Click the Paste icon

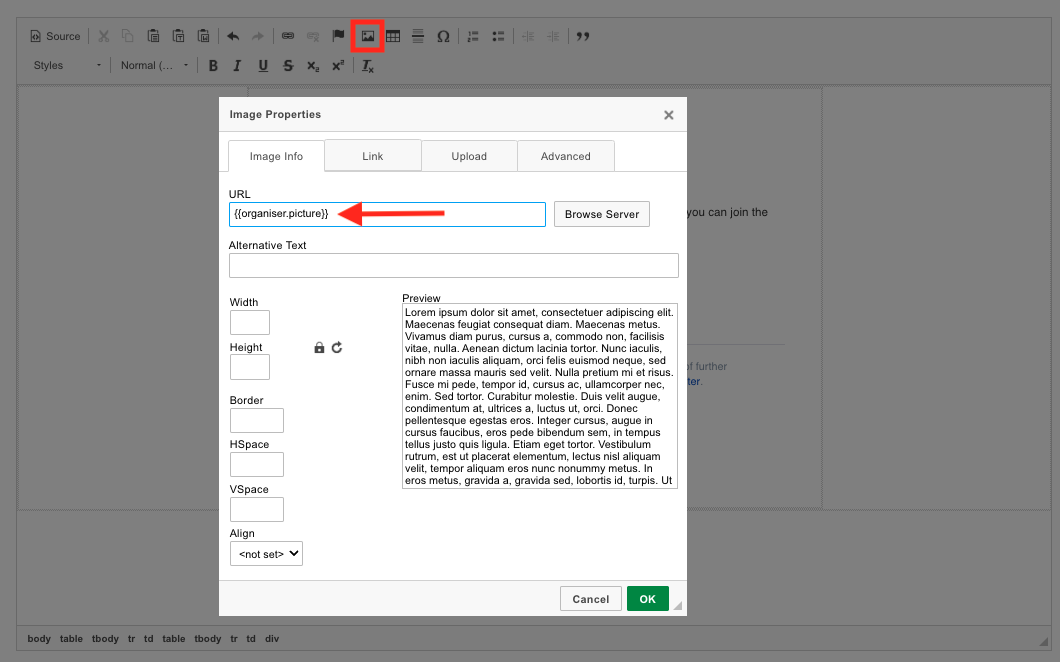pyautogui.click(x=153, y=37)
